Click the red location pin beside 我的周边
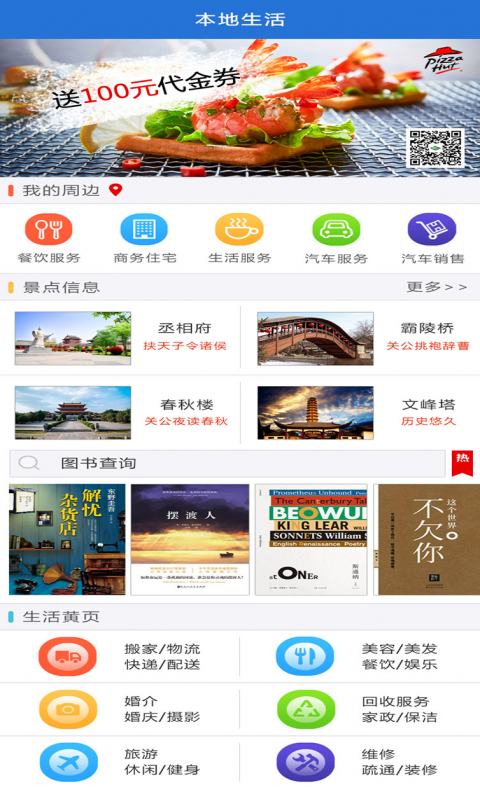Screen dimensions: 480x787 pyautogui.click(x=115, y=190)
